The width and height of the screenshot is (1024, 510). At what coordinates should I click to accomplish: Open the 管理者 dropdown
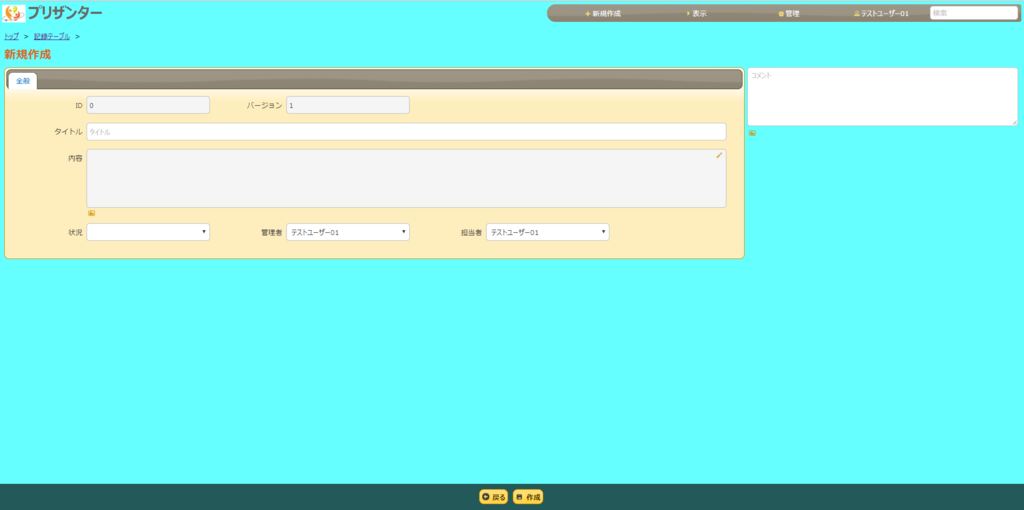348,232
